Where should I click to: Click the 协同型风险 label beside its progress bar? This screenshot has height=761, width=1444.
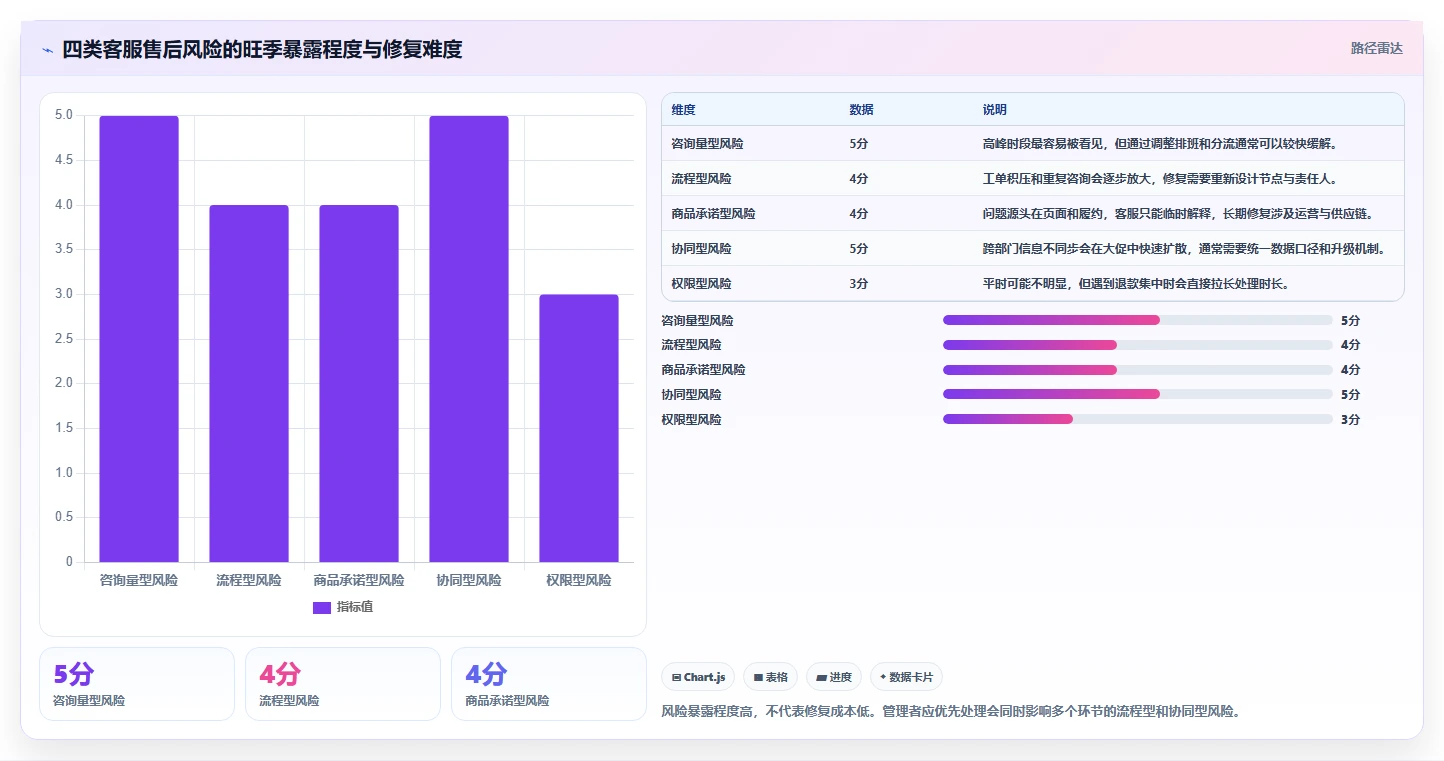(691, 394)
